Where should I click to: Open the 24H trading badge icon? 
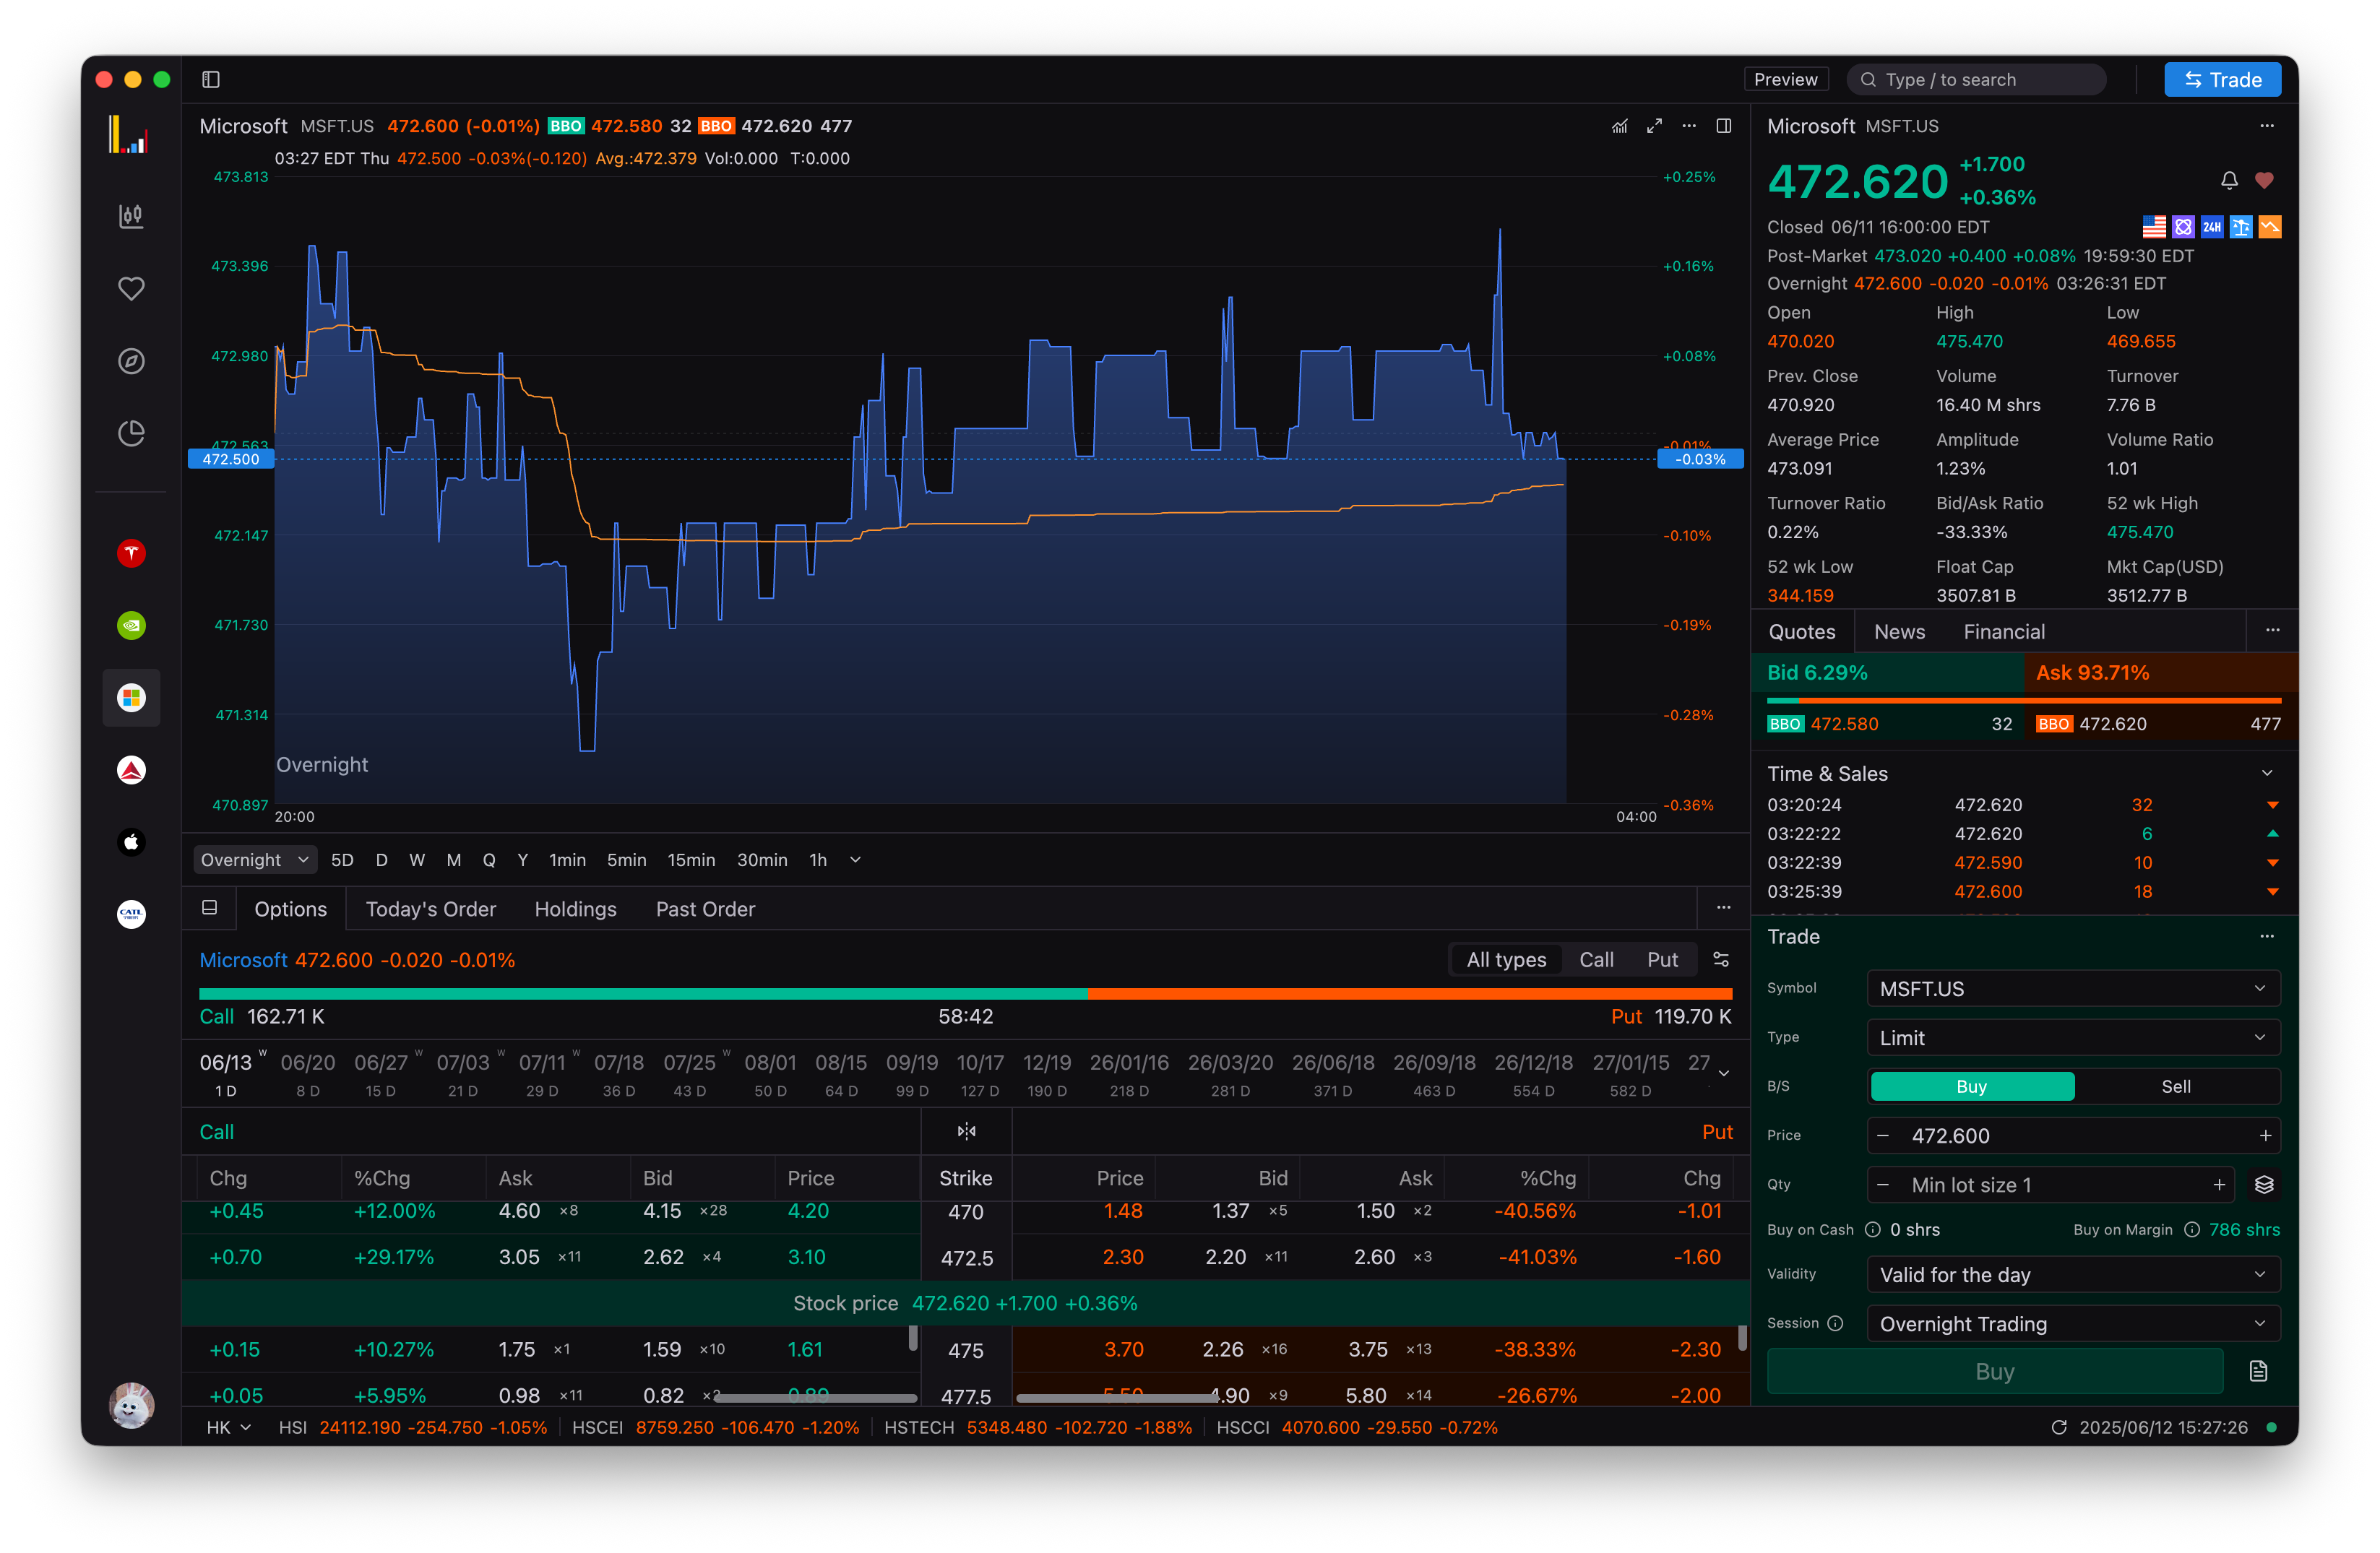[2212, 226]
